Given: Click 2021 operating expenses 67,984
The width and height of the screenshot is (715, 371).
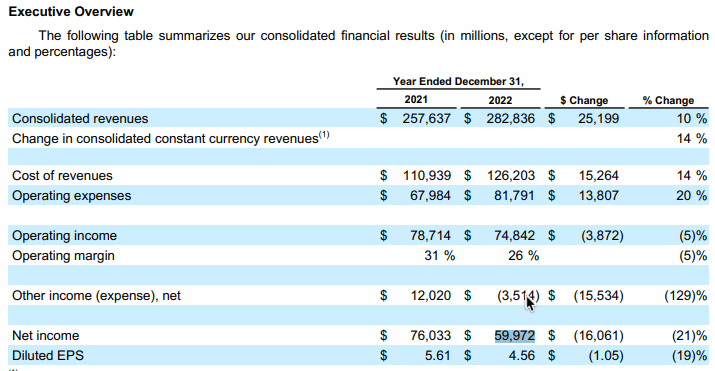Looking at the screenshot, I should pyautogui.click(x=430, y=196).
